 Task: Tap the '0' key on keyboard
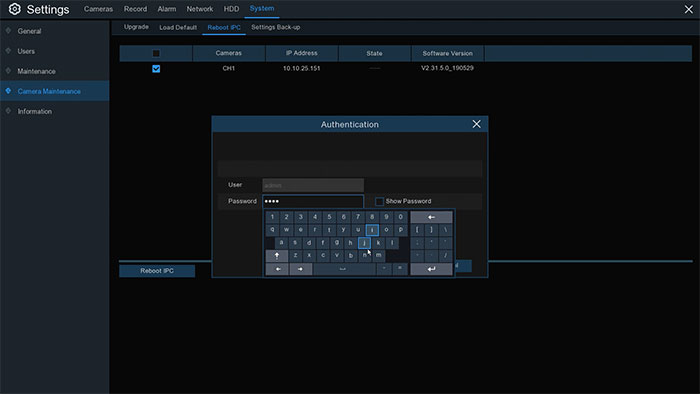(x=400, y=217)
